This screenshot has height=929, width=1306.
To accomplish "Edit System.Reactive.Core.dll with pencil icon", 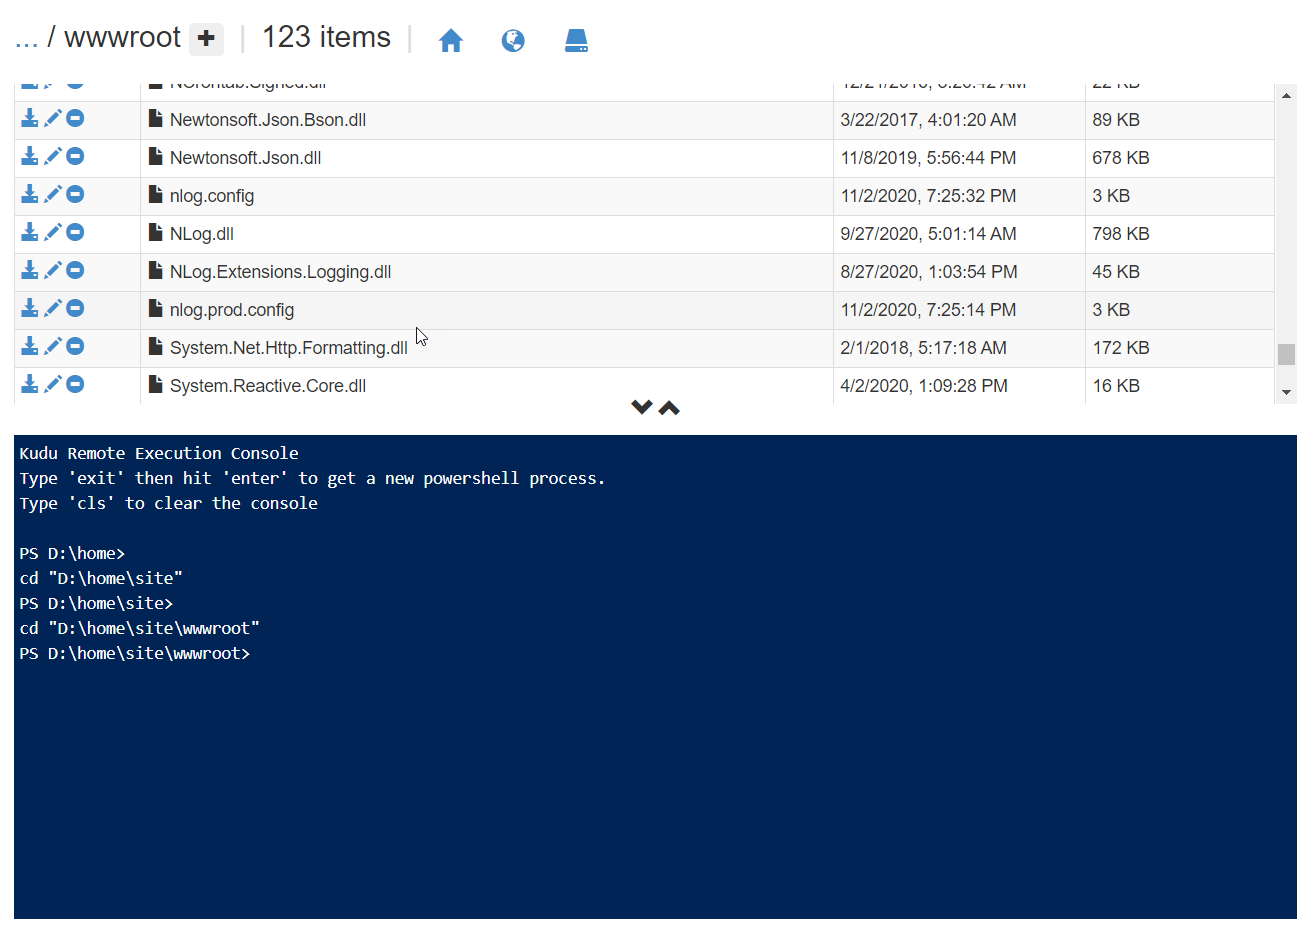I will tap(53, 384).
